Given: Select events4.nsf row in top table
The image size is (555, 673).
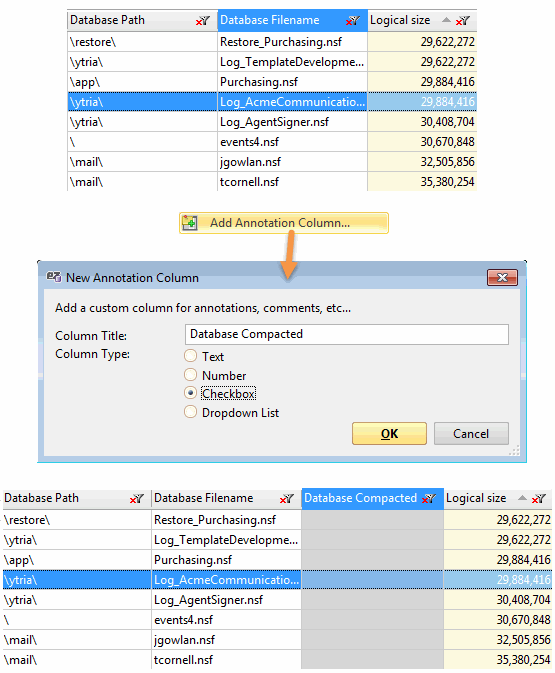Looking at the screenshot, I should 272,142.
